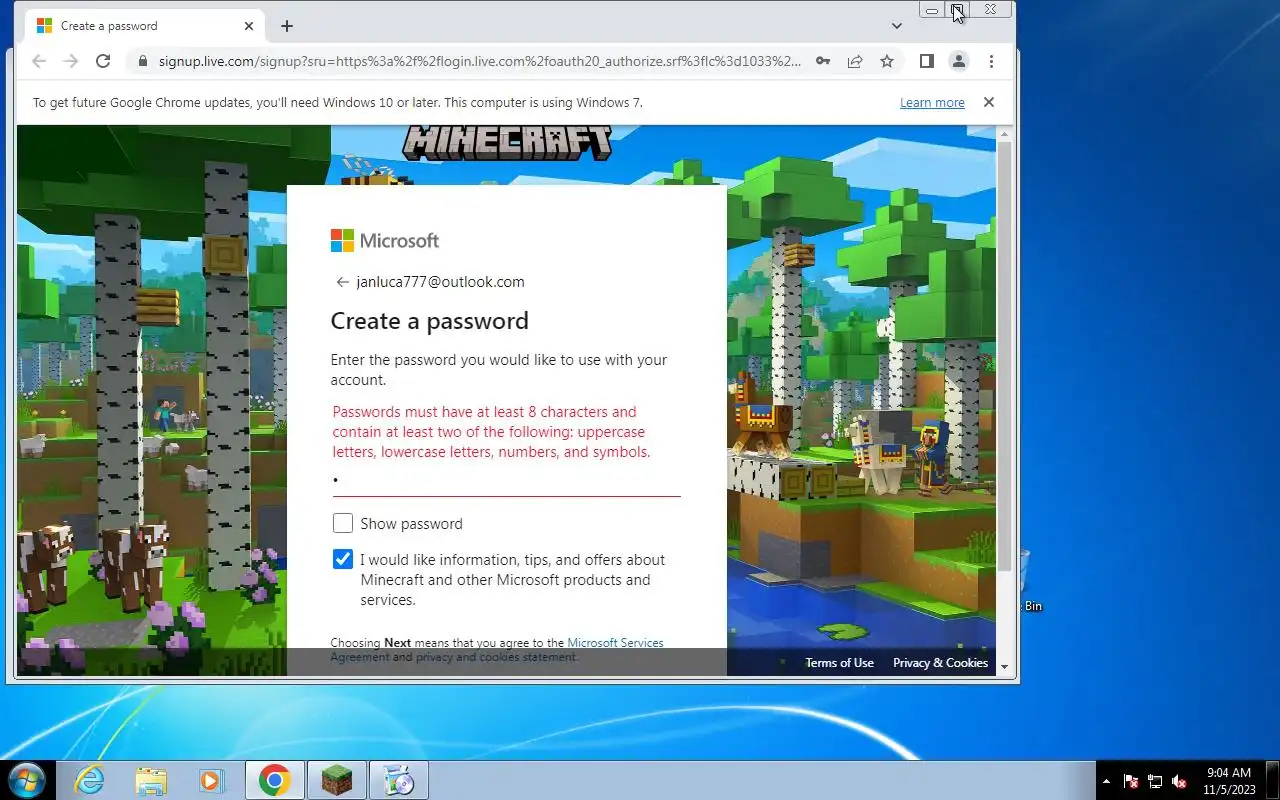The image size is (1280, 800).
Task: Click the browser forward arrow
Action: point(70,61)
